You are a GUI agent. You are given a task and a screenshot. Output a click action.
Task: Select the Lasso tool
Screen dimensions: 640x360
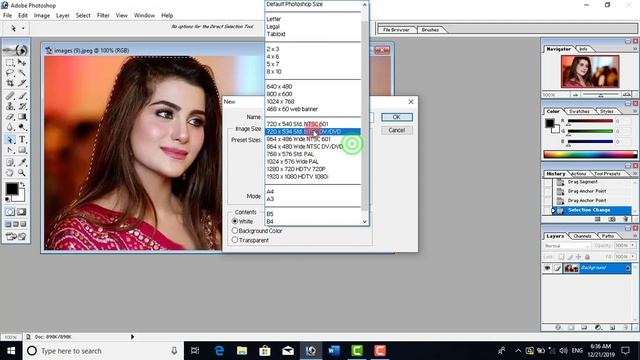point(10,73)
